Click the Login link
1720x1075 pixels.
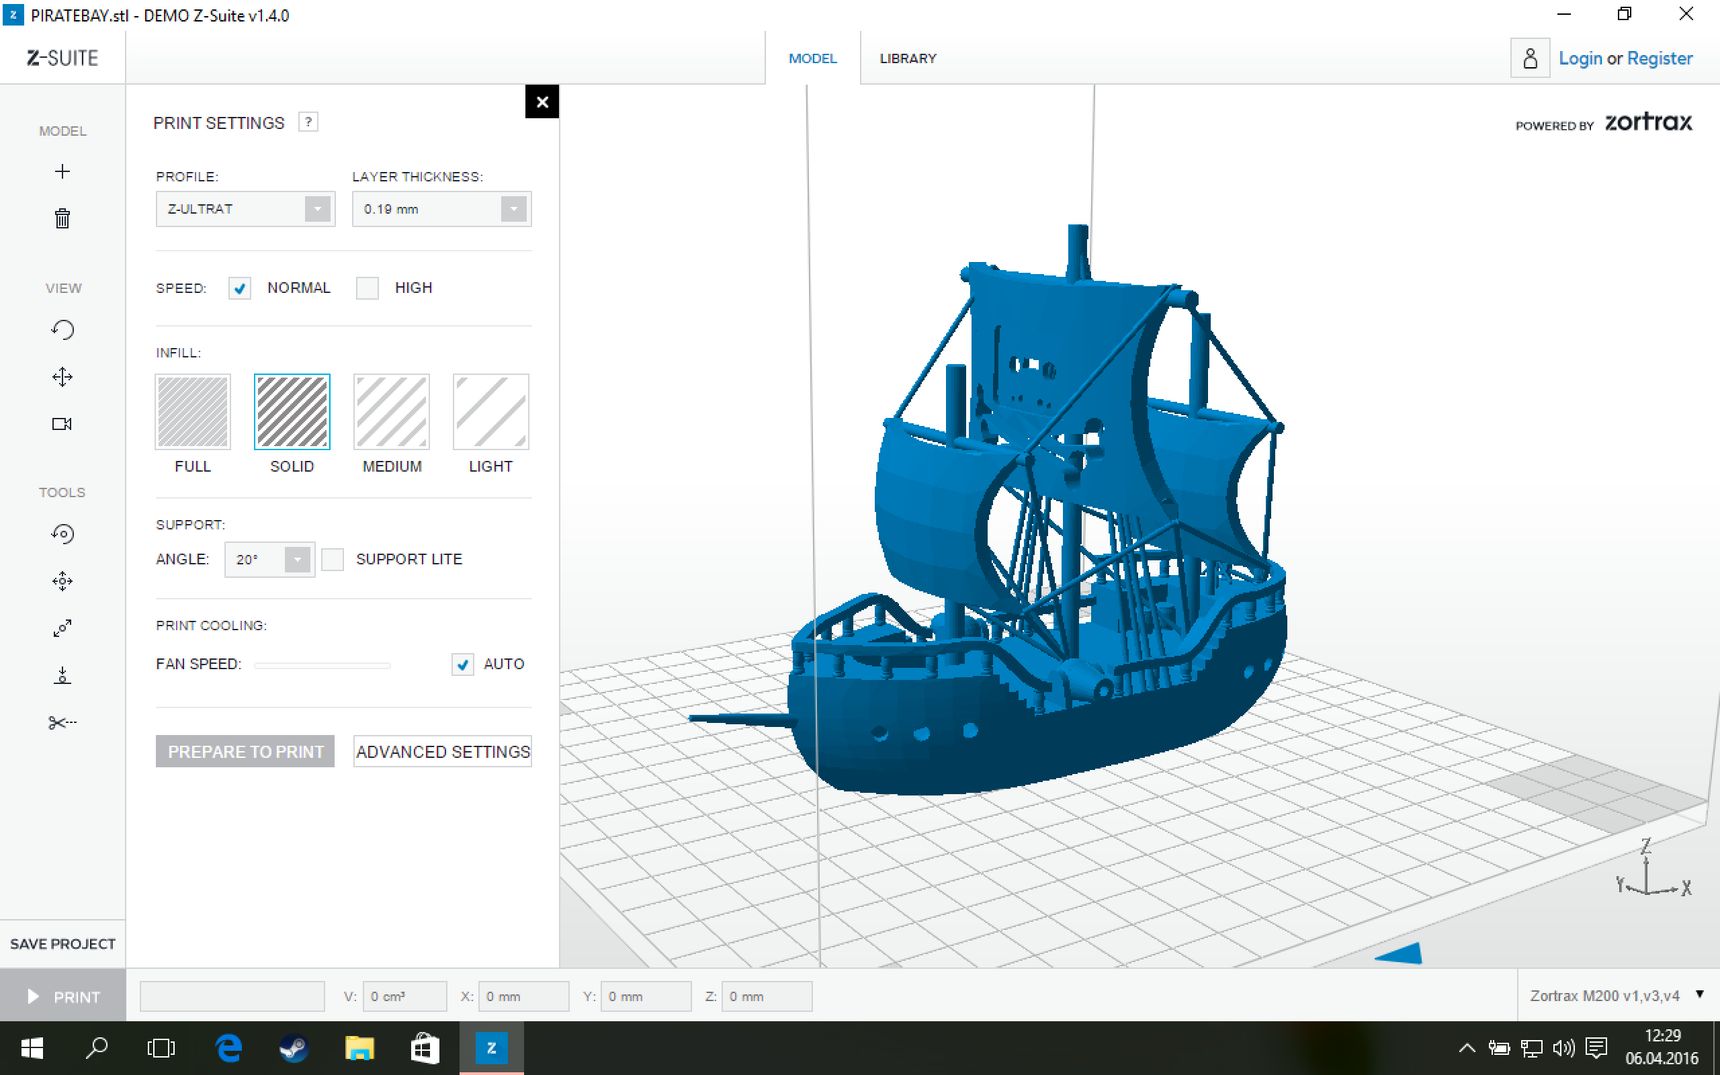click(x=1580, y=58)
